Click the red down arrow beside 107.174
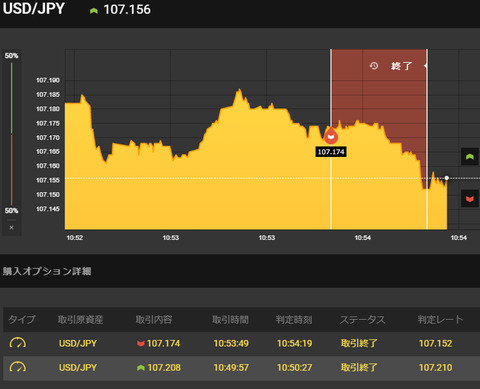480x389 pixels. click(141, 343)
